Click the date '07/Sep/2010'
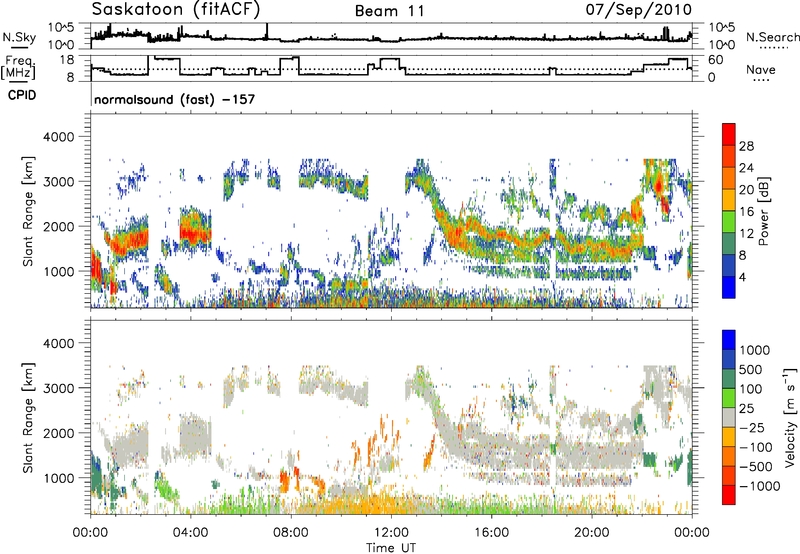This screenshot has width=800, height=554. [639, 9]
